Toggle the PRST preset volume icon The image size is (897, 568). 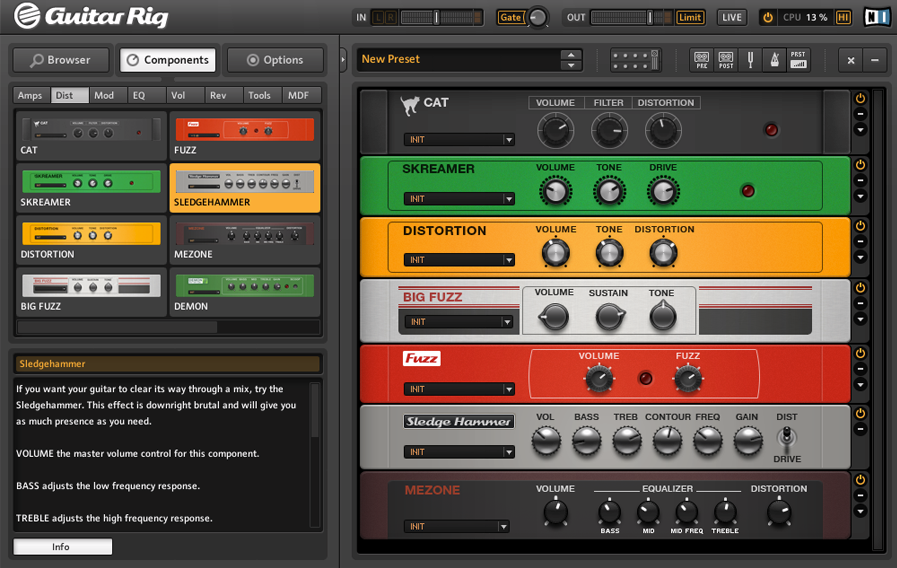798,59
